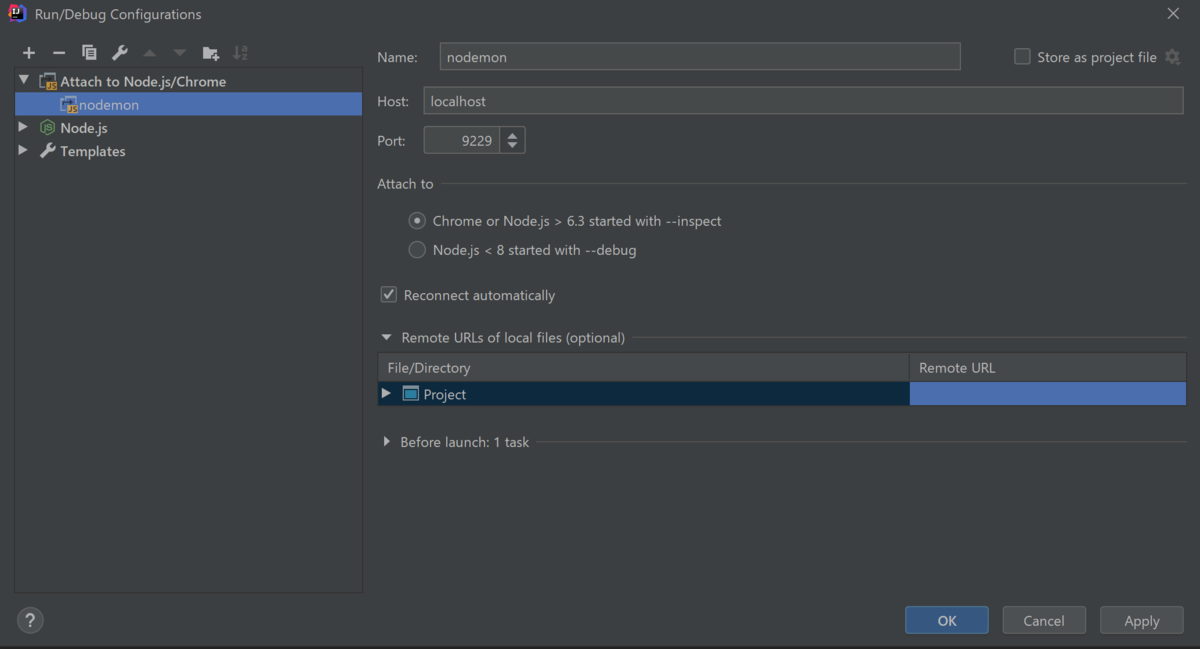The width and height of the screenshot is (1200, 649).
Task: Click the "Templates" tree label
Action: 93,151
